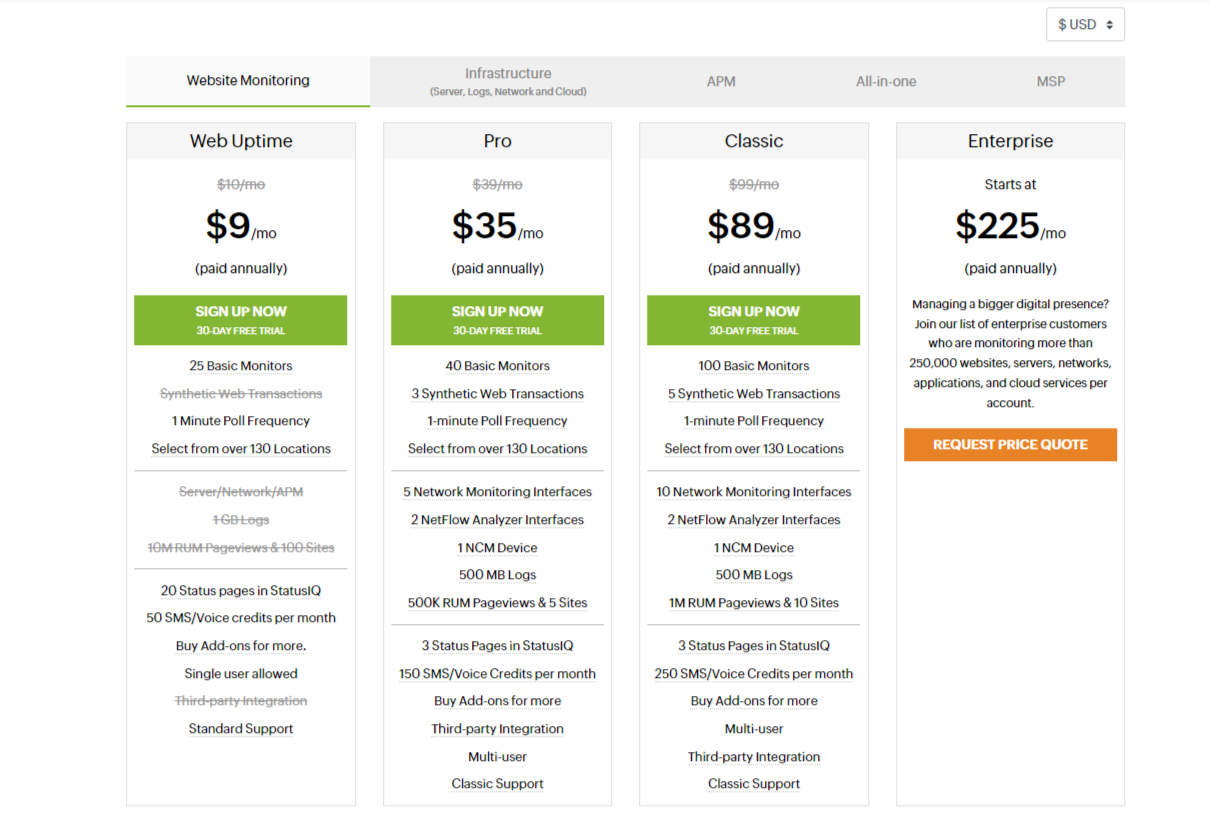The height and width of the screenshot is (830, 1210).
Task: Click the Pro plan heading
Action: pyautogui.click(x=497, y=141)
